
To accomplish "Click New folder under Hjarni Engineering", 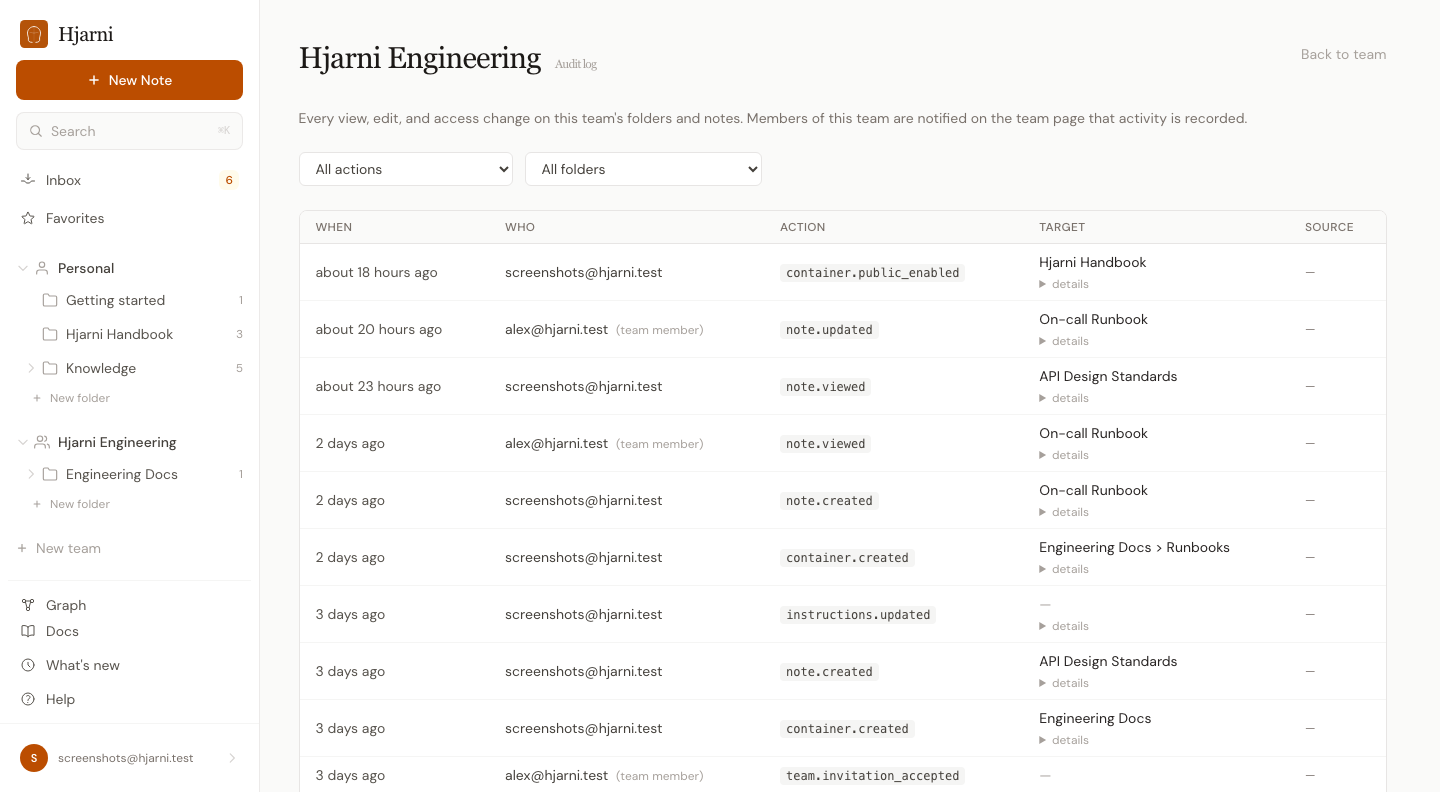I will (x=71, y=504).
